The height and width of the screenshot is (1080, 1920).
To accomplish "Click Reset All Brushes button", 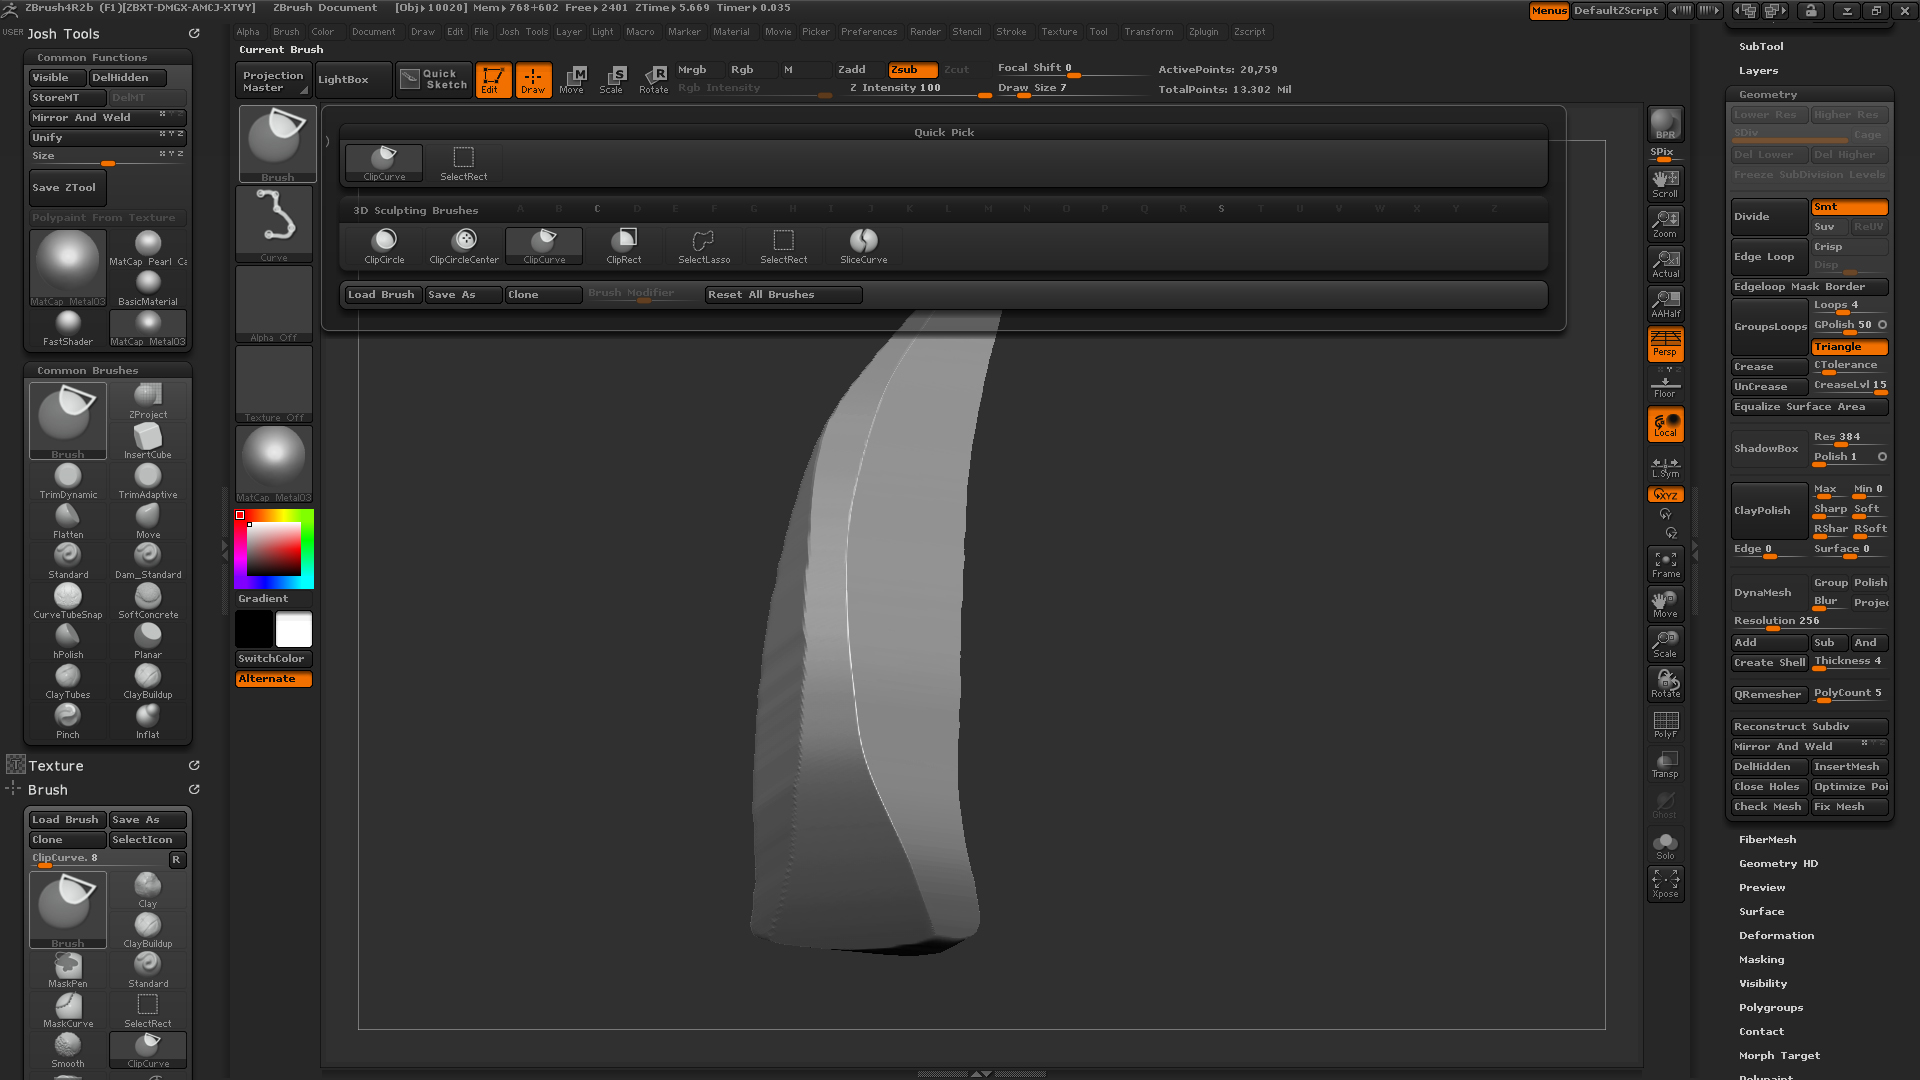I will point(783,295).
